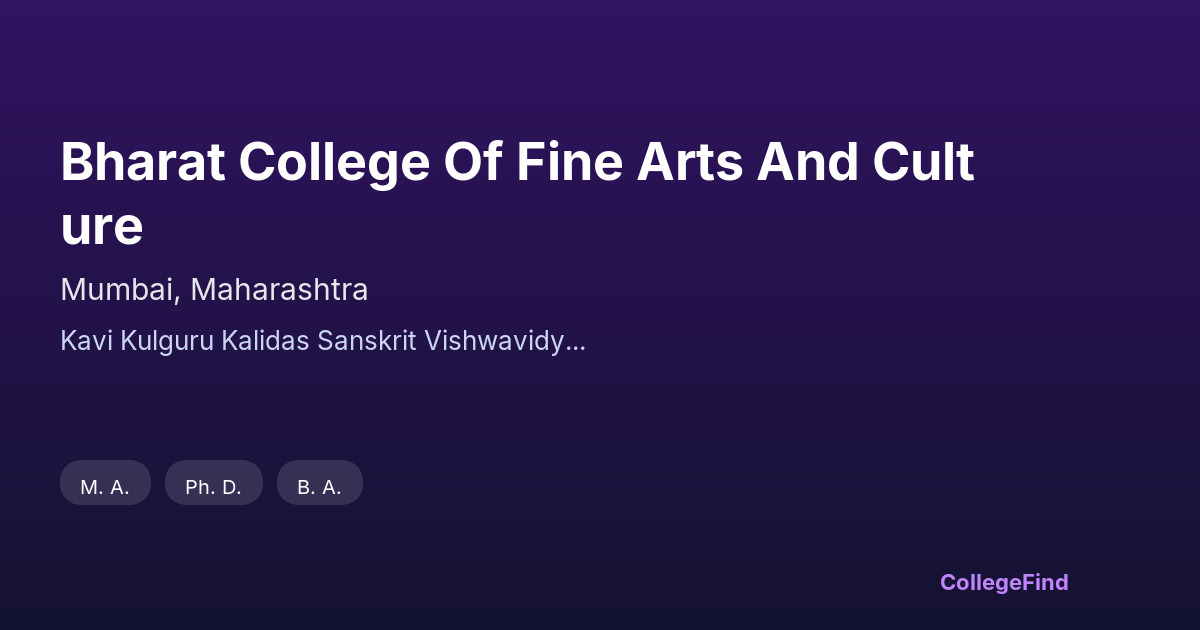Click the M. A. course tag
1200x630 pixels.
[x=105, y=487]
